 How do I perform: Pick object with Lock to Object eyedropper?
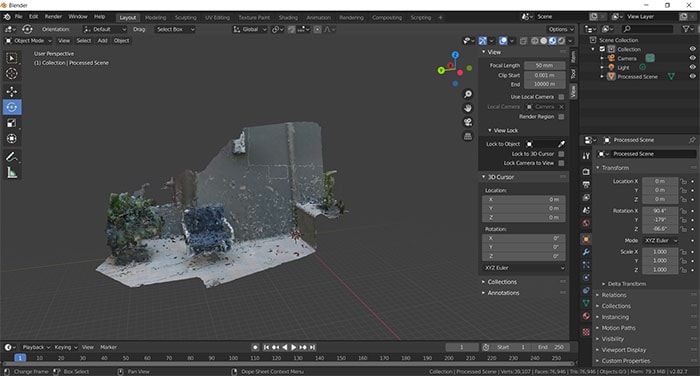561,144
